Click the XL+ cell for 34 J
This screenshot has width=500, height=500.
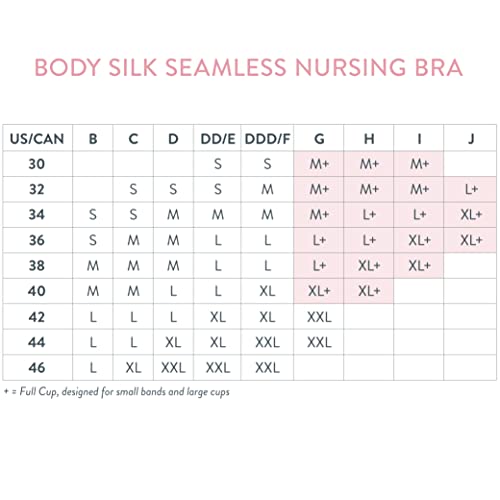[x=471, y=215]
